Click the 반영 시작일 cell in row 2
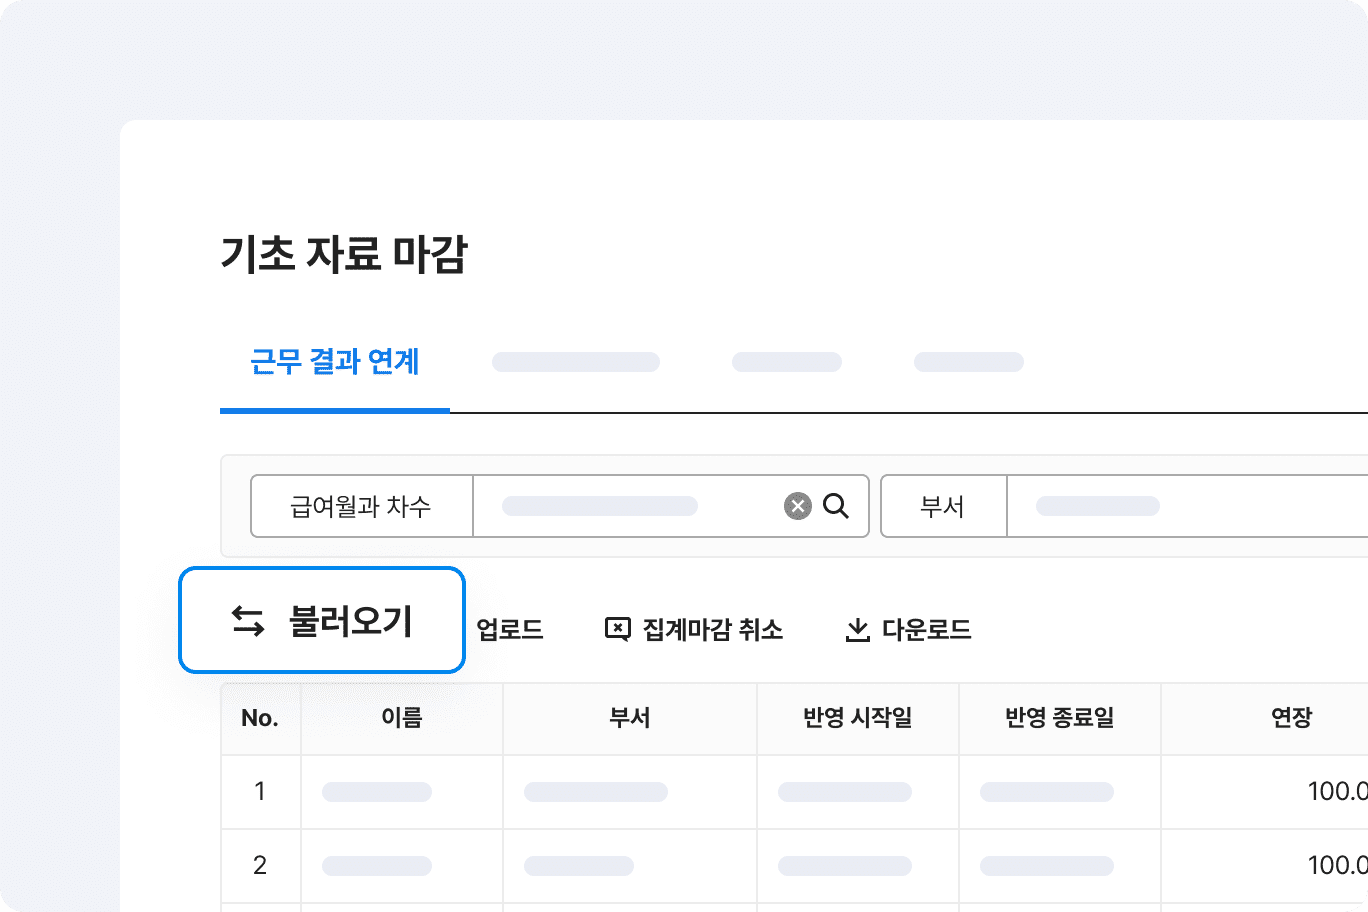Image resolution: width=1368 pixels, height=912 pixels. 858,866
